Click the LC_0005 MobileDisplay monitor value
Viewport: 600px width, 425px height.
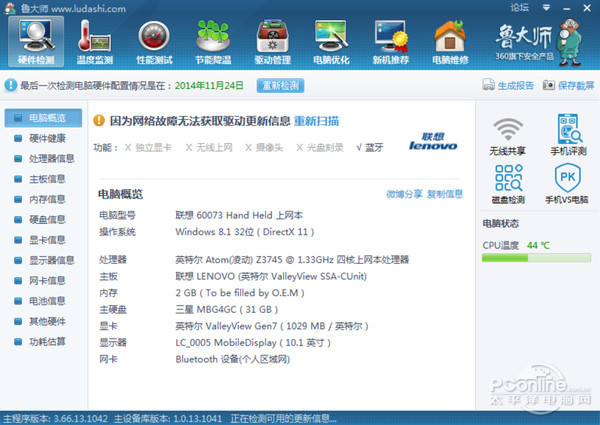(x=253, y=342)
